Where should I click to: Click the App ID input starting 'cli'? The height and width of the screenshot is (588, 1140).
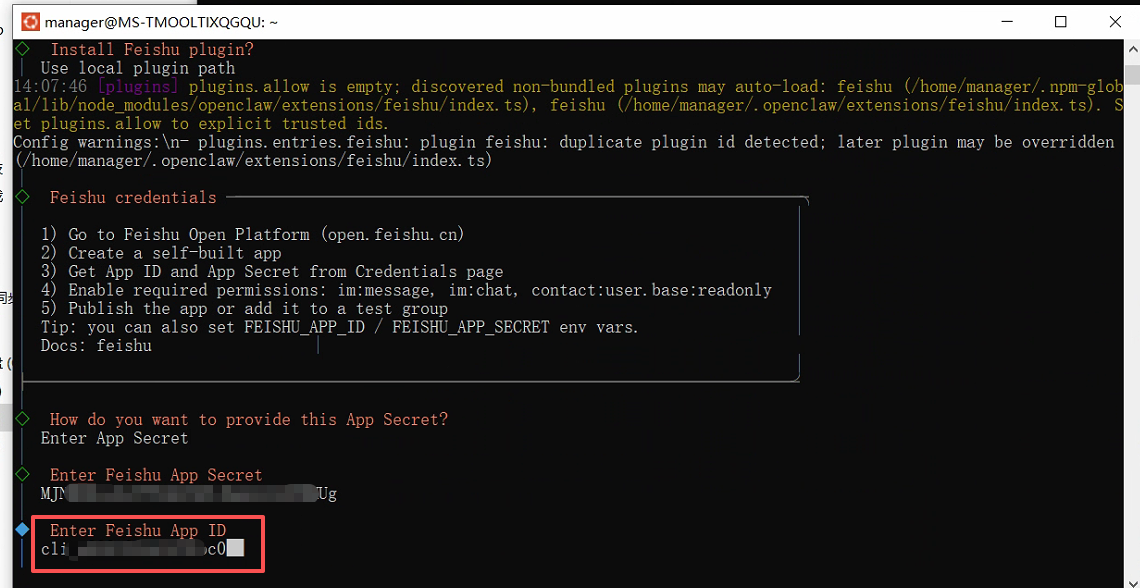click(x=142, y=549)
